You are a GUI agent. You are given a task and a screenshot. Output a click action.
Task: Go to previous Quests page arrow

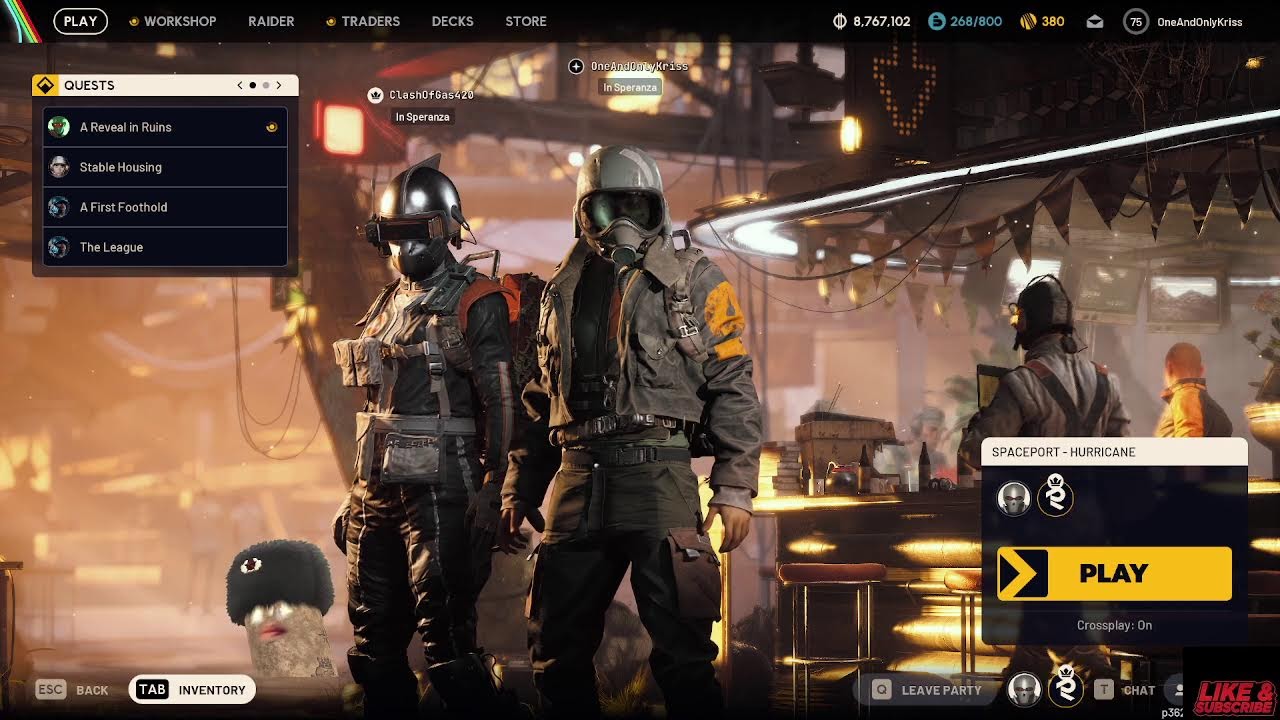coord(240,86)
